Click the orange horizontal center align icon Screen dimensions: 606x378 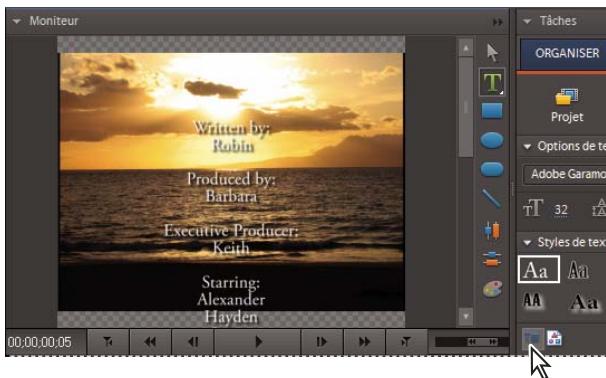(492, 259)
